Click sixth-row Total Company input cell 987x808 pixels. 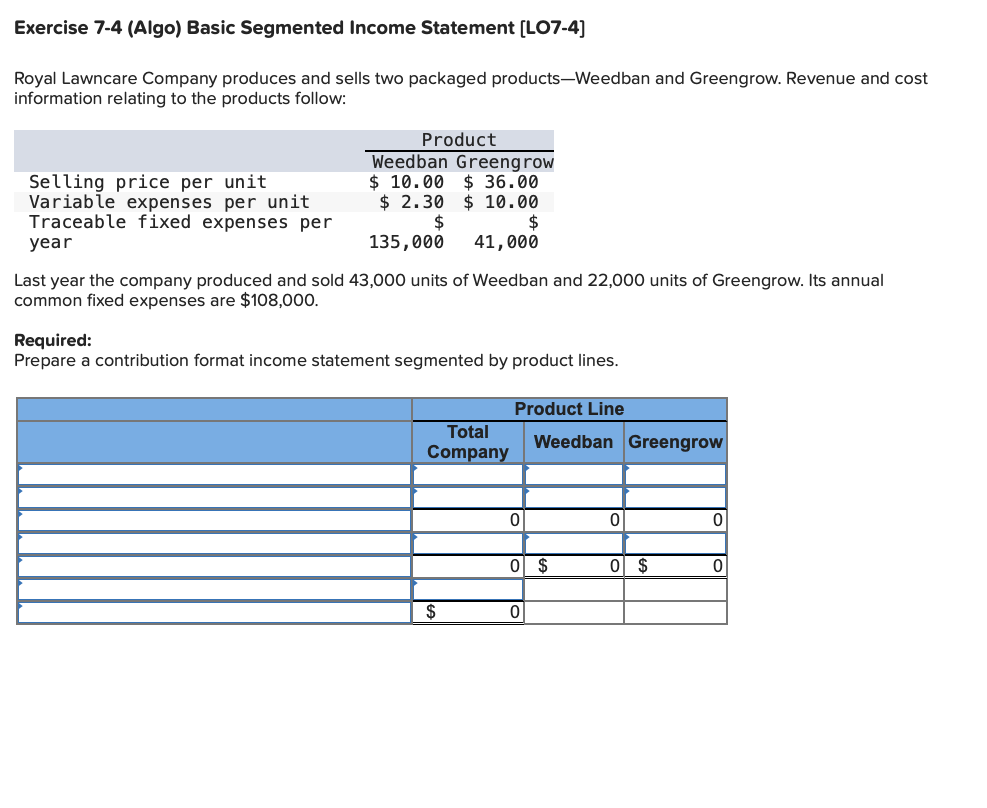click(x=468, y=590)
